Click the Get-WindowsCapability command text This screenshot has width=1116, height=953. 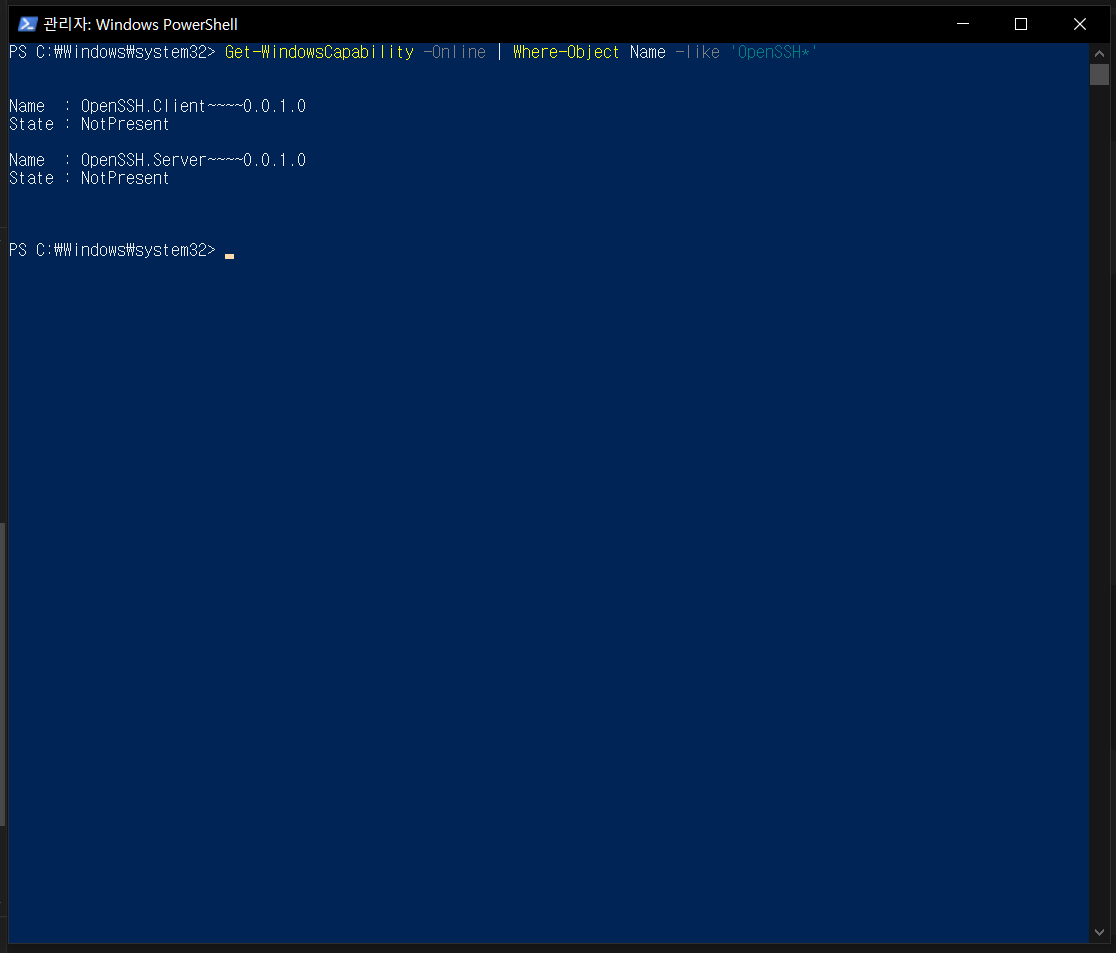click(319, 52)
